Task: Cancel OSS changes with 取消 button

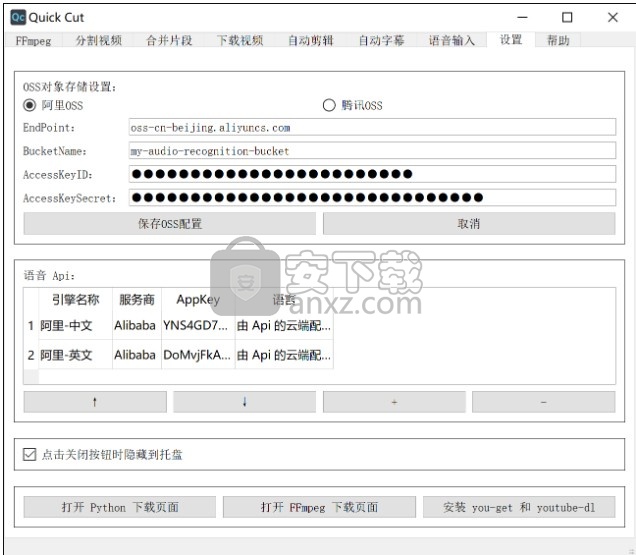Action: (469, 224)
